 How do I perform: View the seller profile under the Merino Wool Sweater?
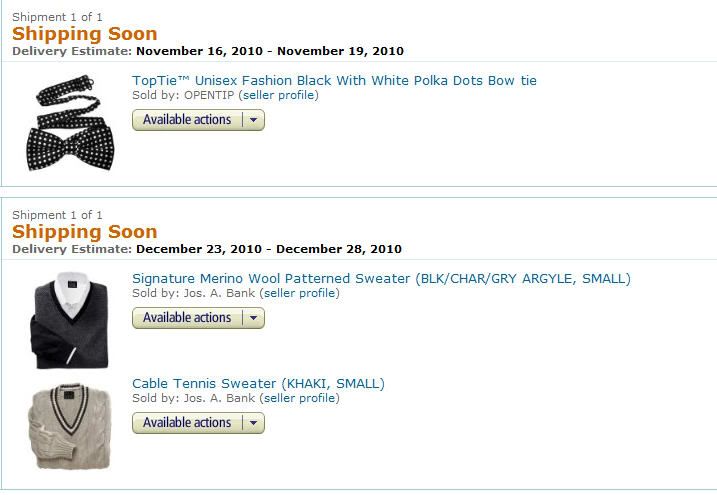(300, 293)
